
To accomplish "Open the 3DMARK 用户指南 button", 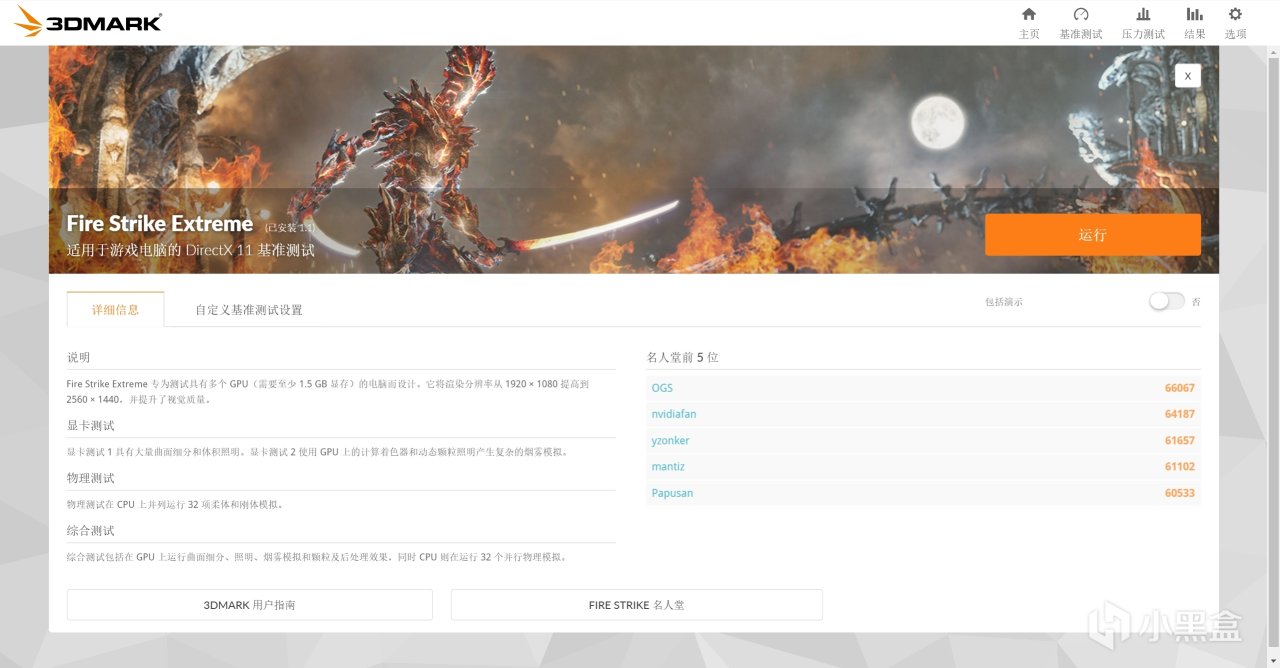I will [250, 605].
